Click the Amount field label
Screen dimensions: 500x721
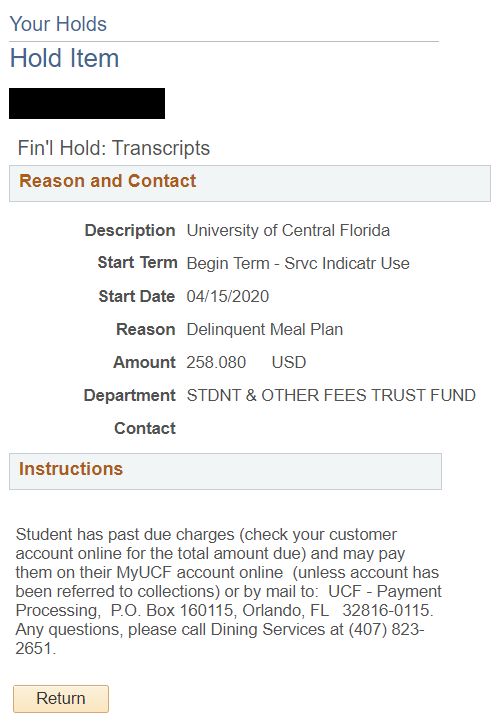144,362
